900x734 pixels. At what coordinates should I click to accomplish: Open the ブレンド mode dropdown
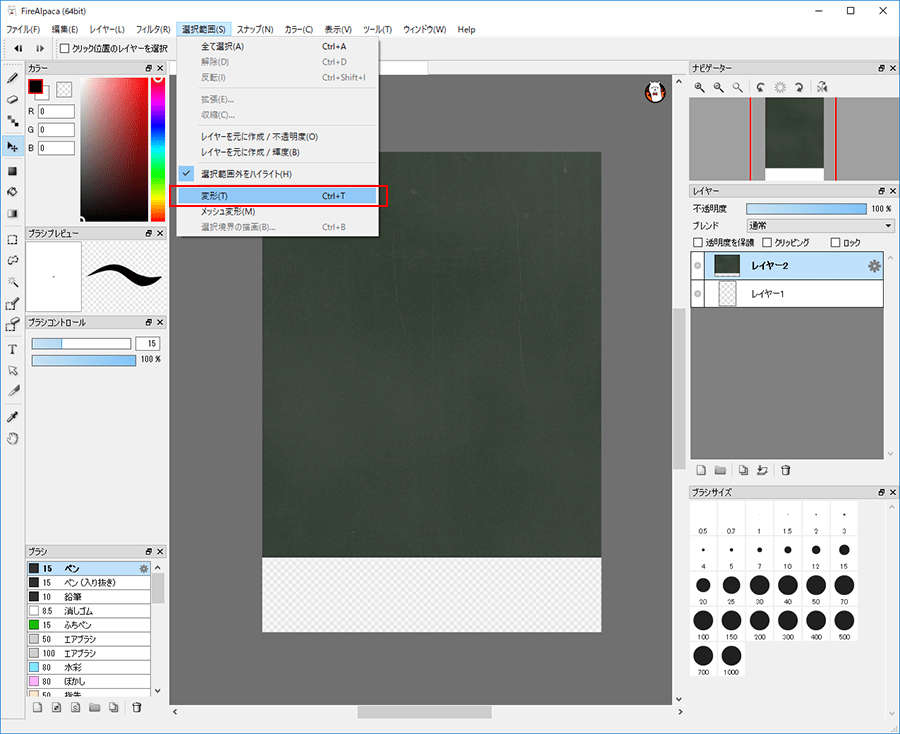click(820, 226)
